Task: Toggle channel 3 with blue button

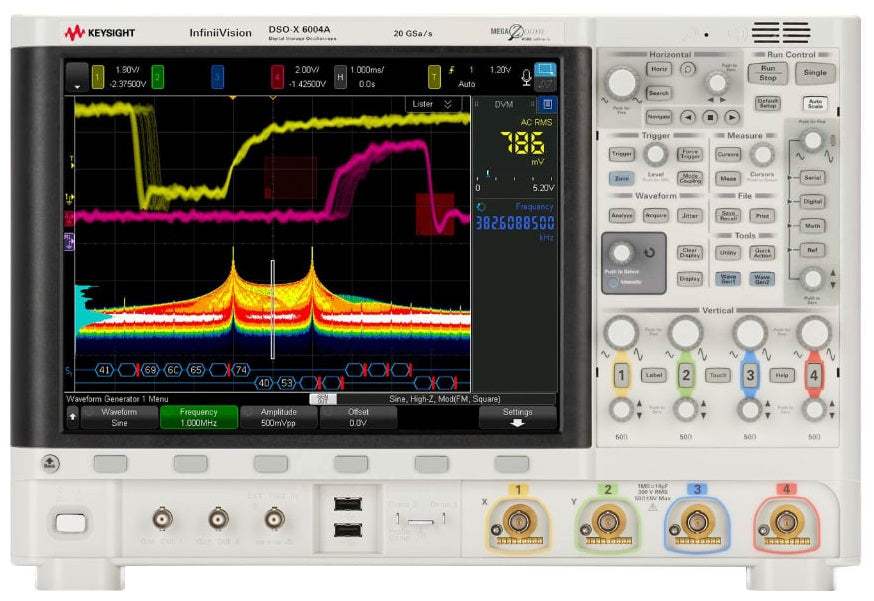Action: [x=750, y=376]
